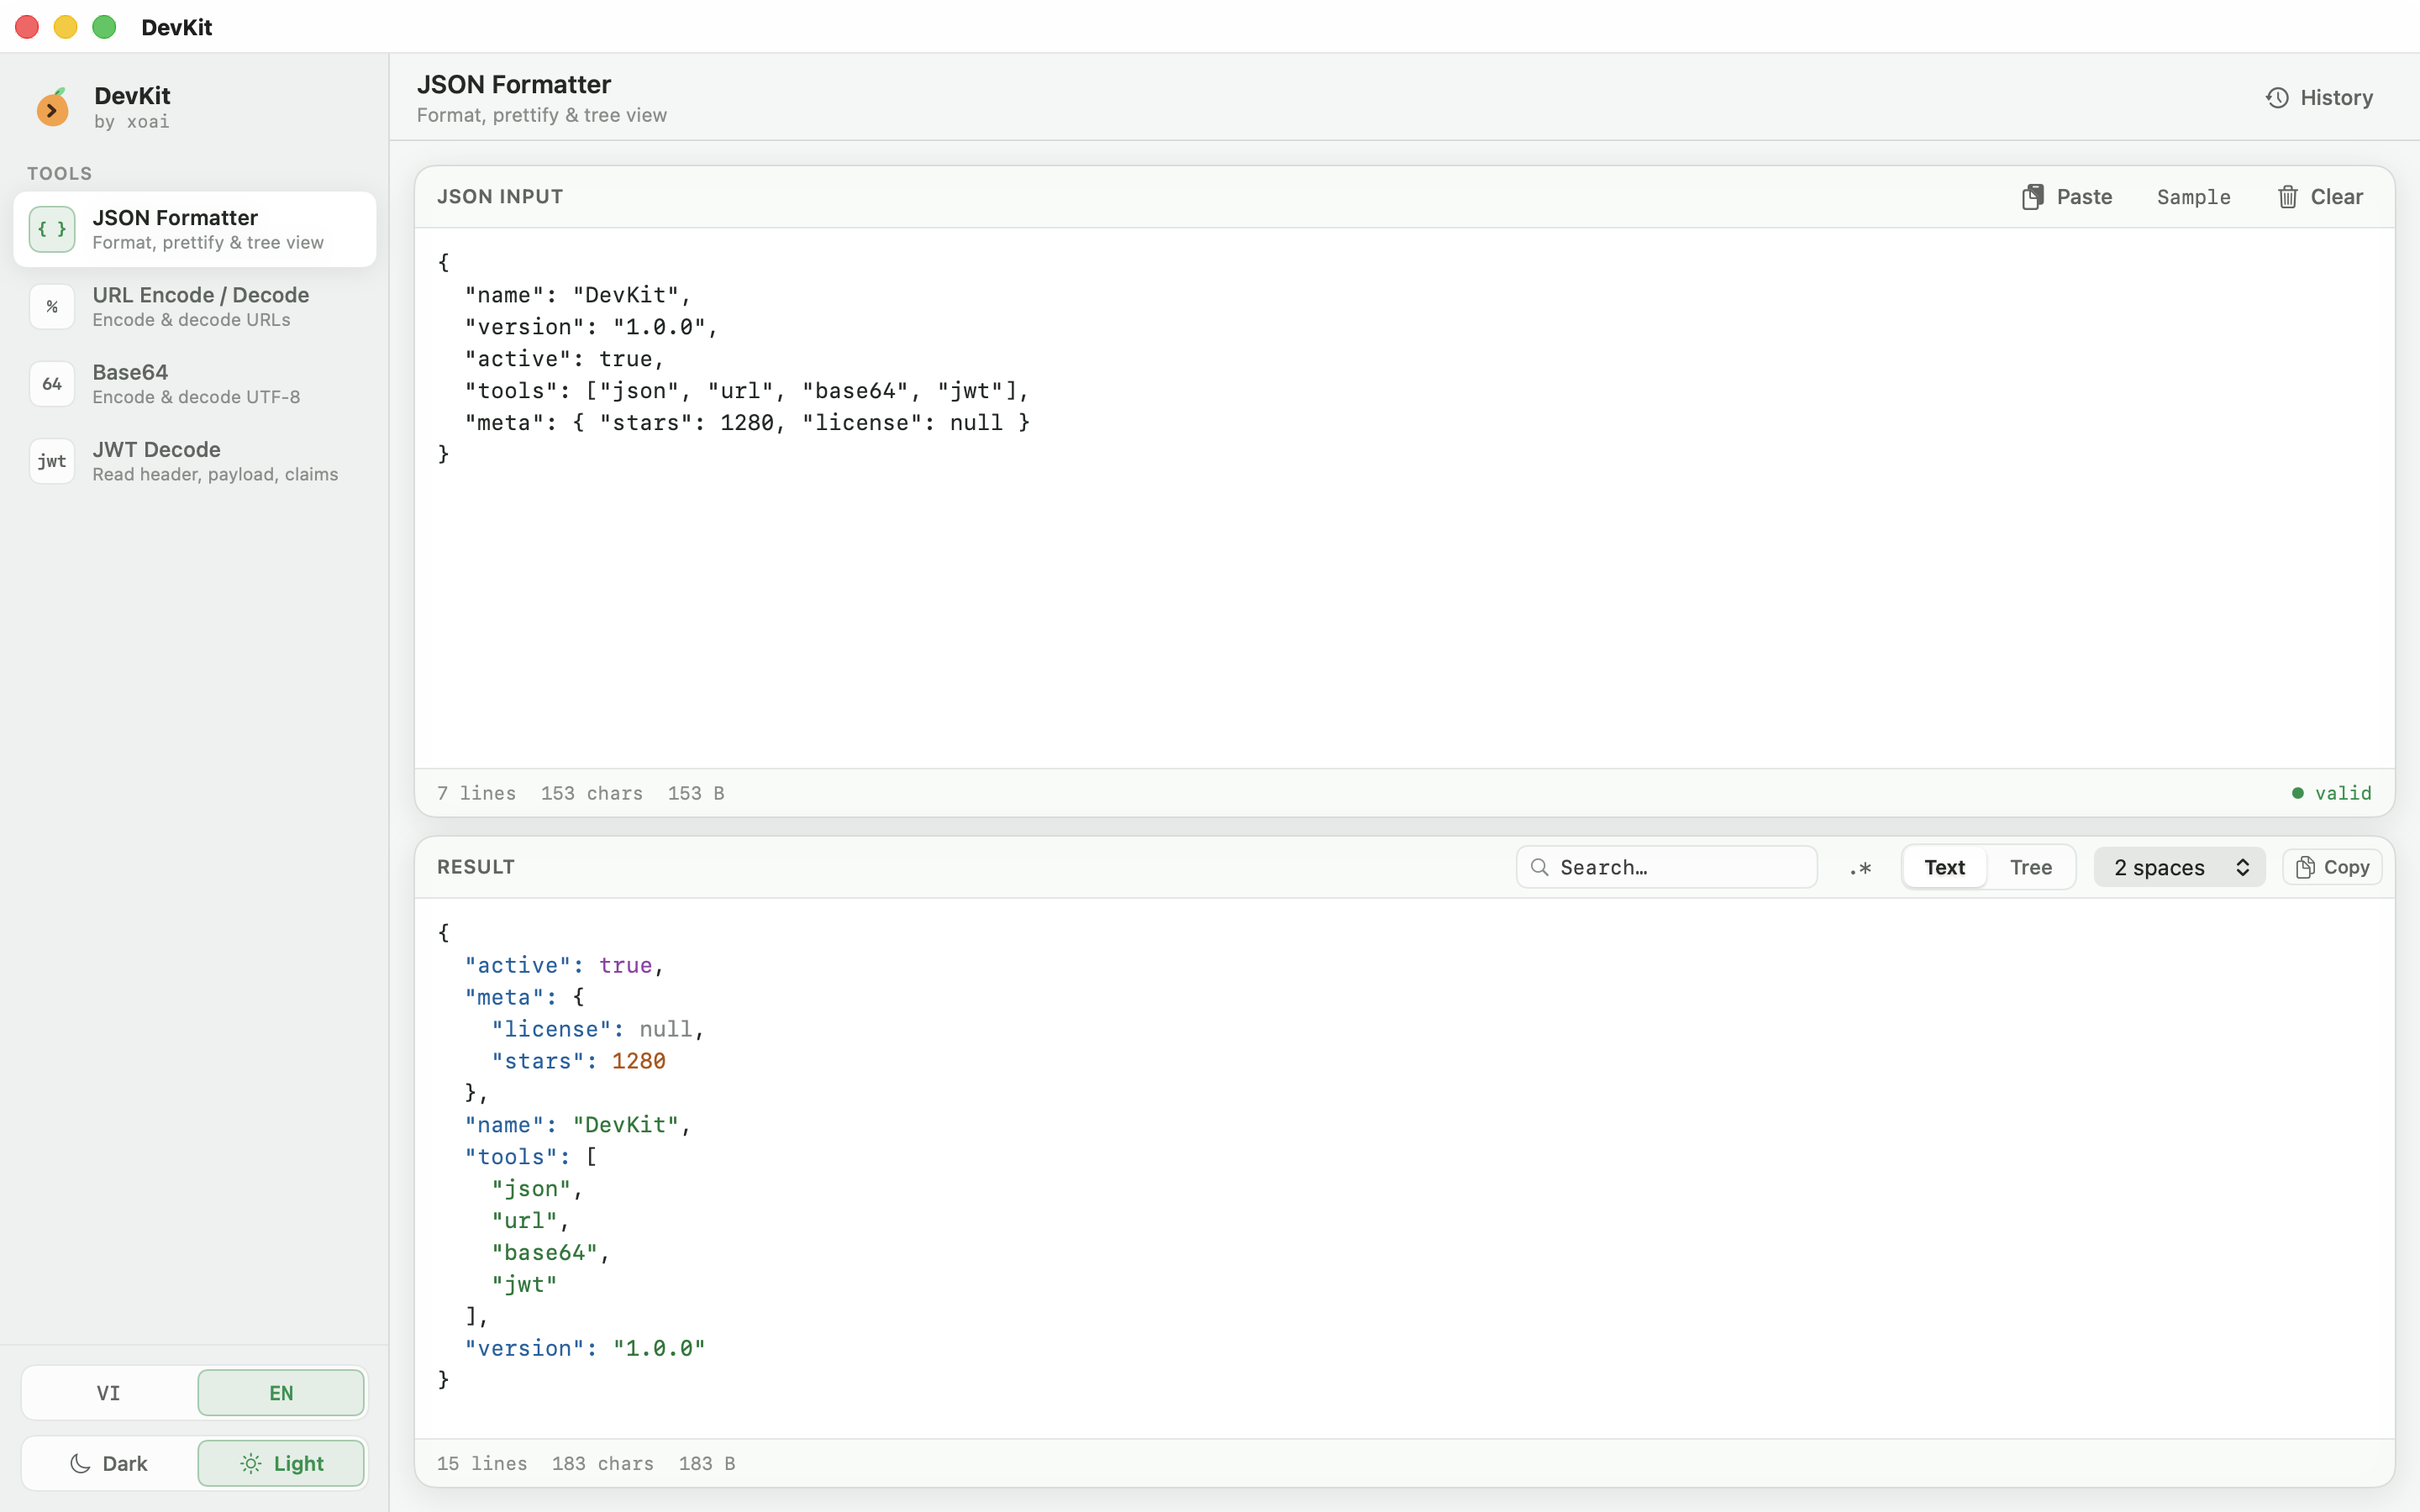Screen dimensions: 2420x1512
Task: Open the URL Encode / Decode tool
Action: [195, 307]
